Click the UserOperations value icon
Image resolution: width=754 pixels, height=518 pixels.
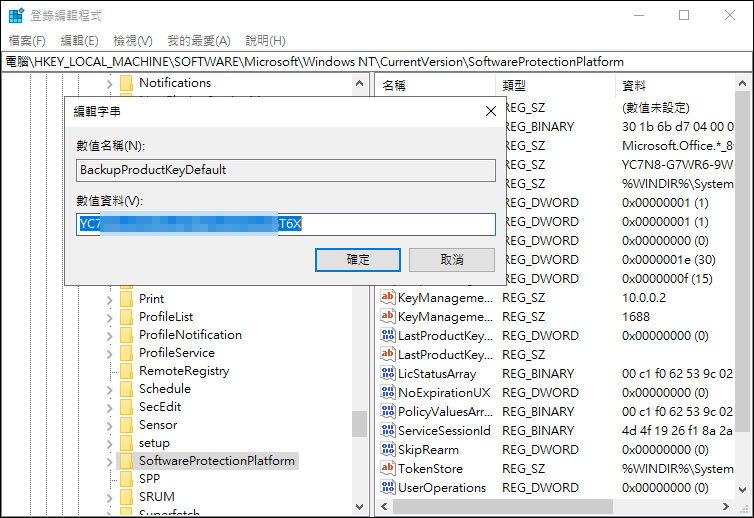[x=388, y=487]
